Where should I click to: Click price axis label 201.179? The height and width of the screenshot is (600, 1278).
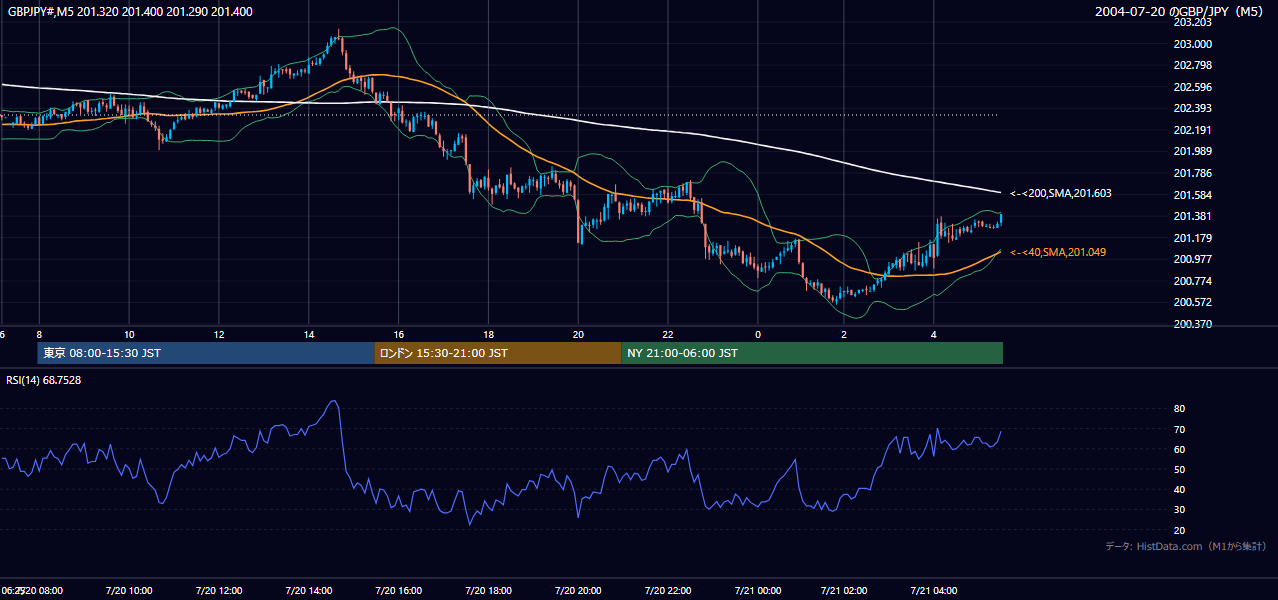pos(1193,238)
